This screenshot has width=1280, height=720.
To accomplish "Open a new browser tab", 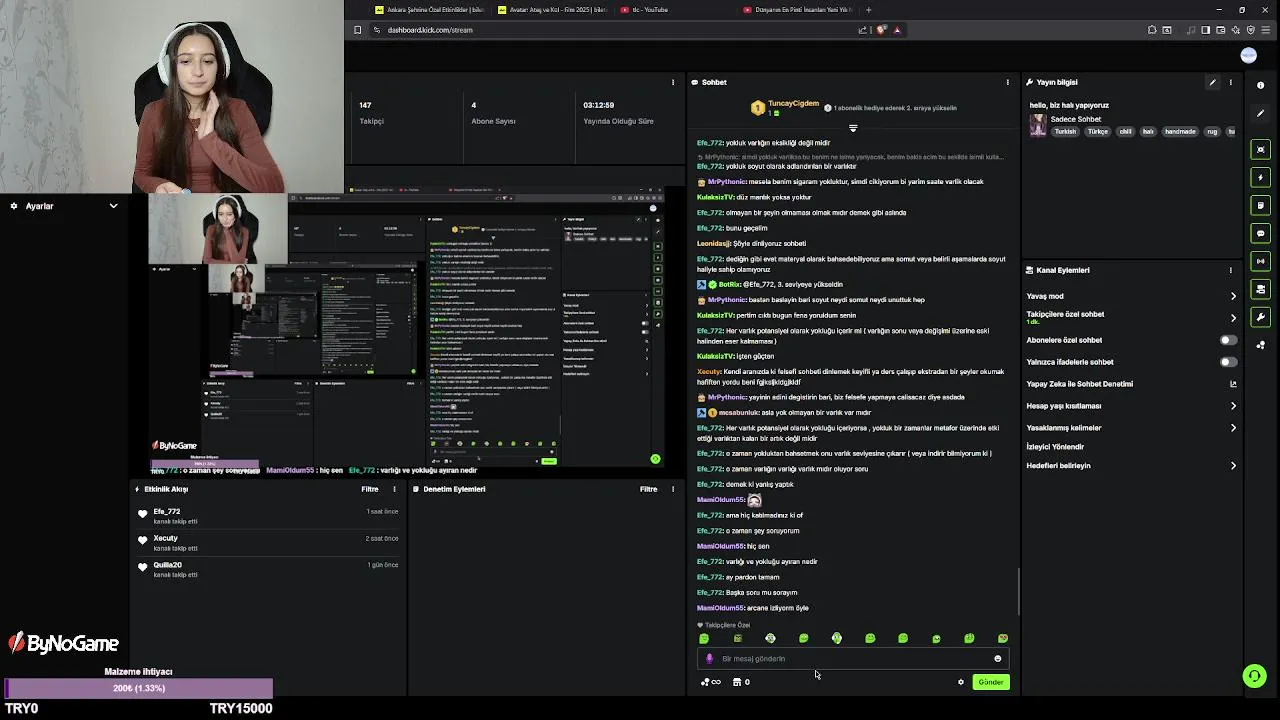I will tap(868, 10).
